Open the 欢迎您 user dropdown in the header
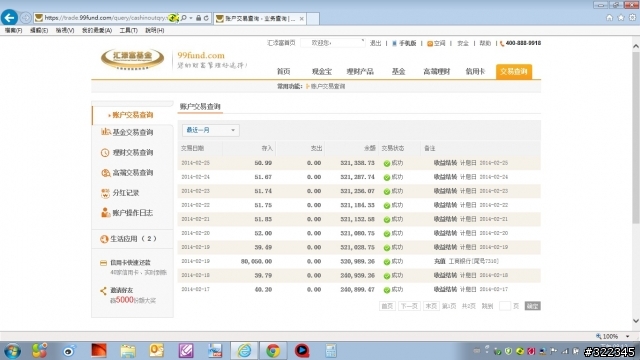The height and width of the screenshot is (360, 640). tap(332, 43)
